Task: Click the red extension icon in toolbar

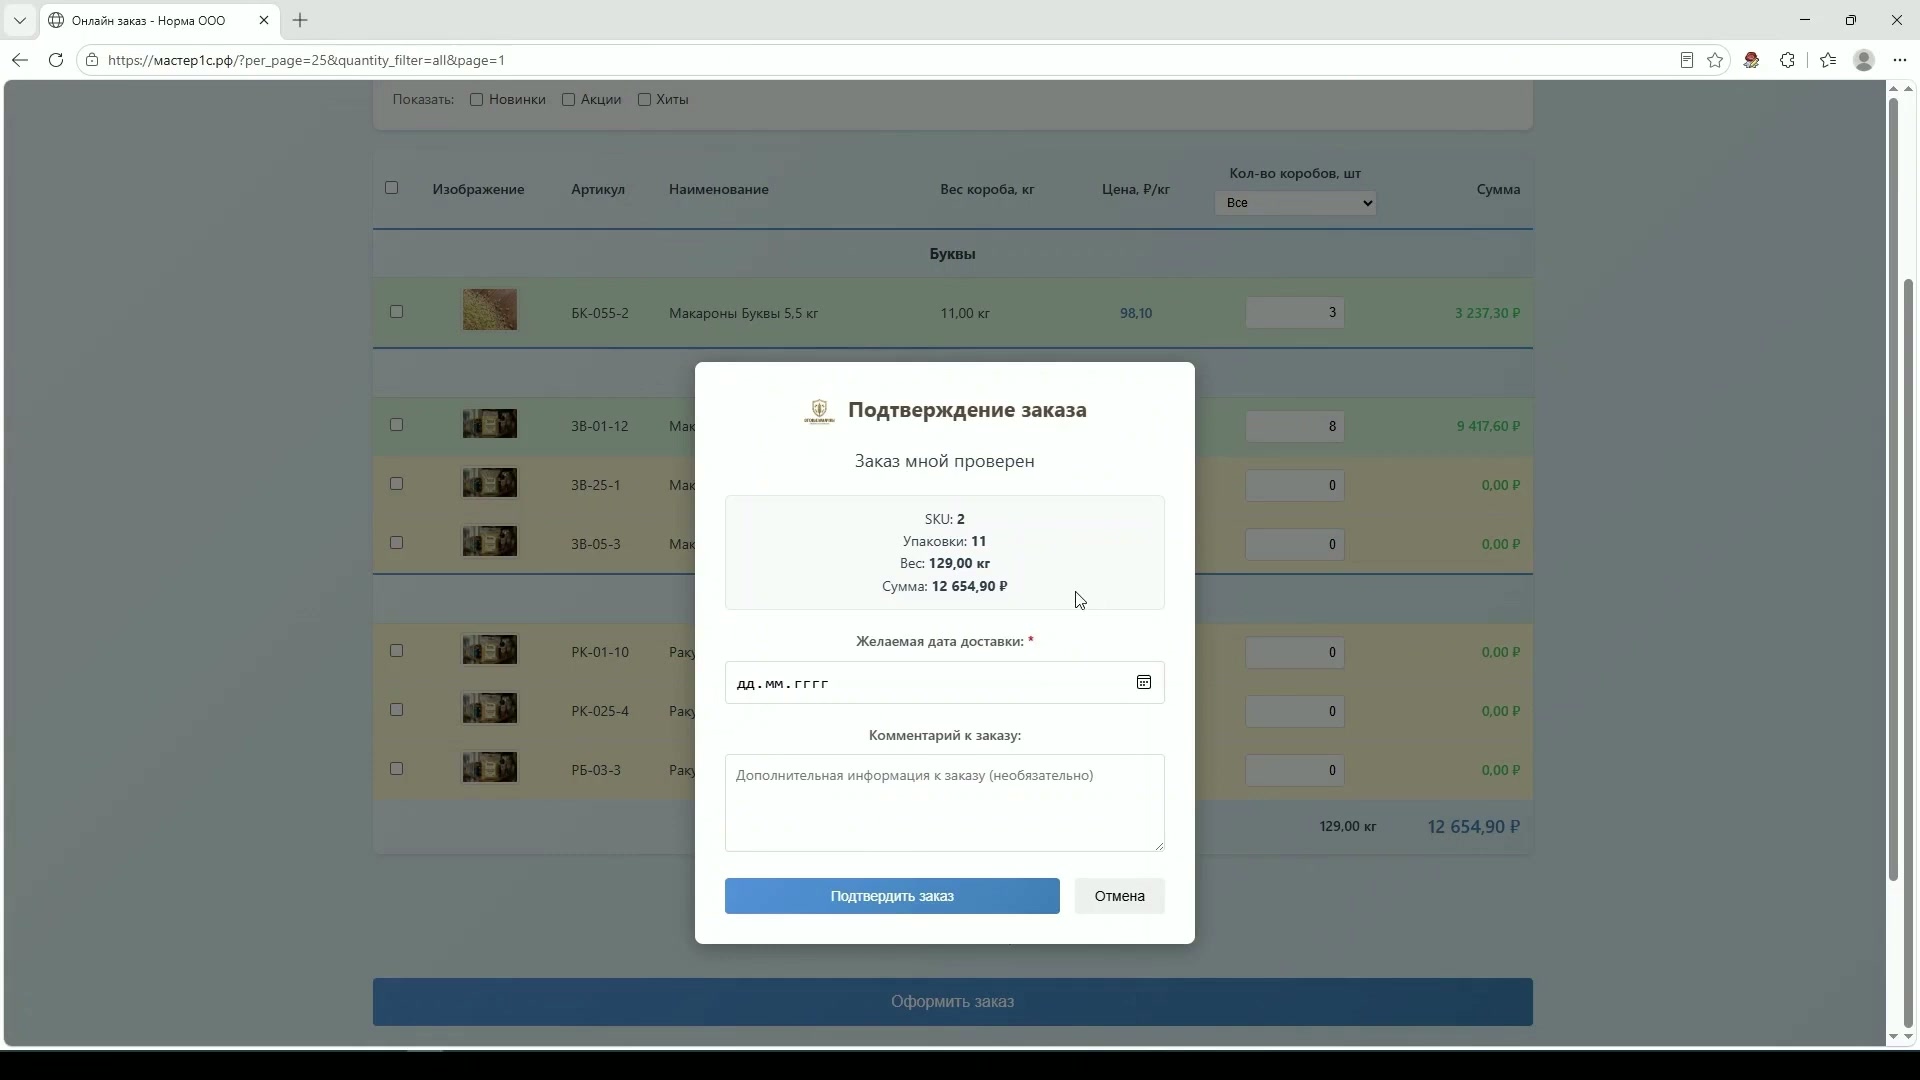Action: point(1751,60)
